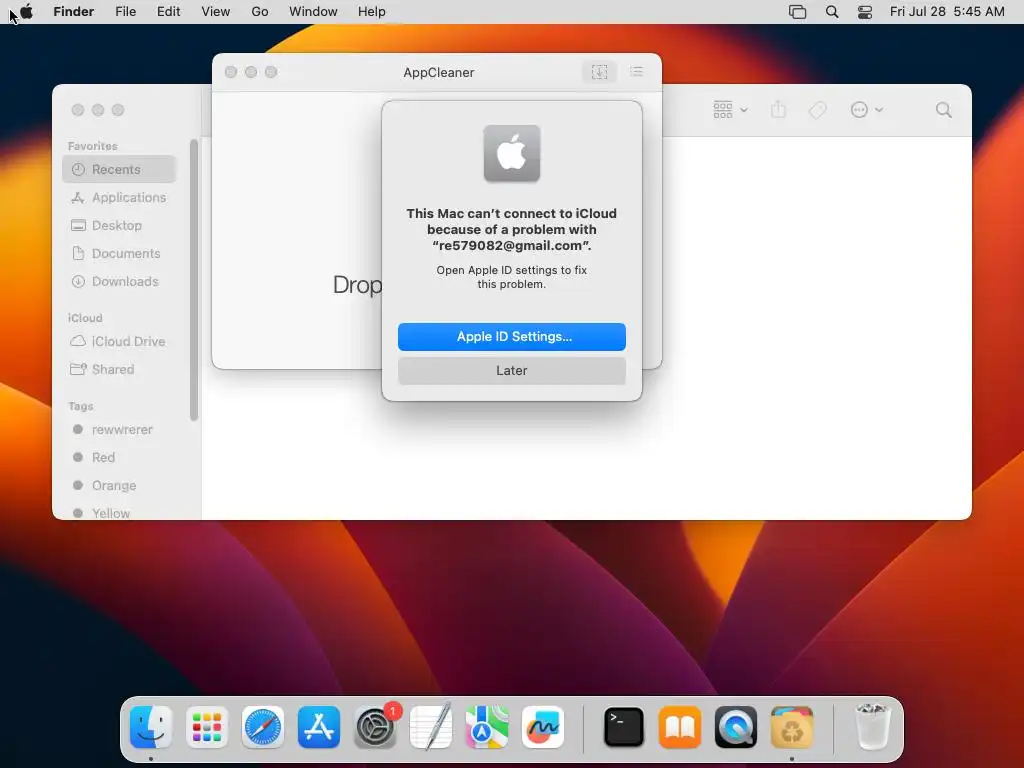The width and height of the screenshot is (1024, 768).
Task: Open Applications in Finder sidebar
Action: 120,197
